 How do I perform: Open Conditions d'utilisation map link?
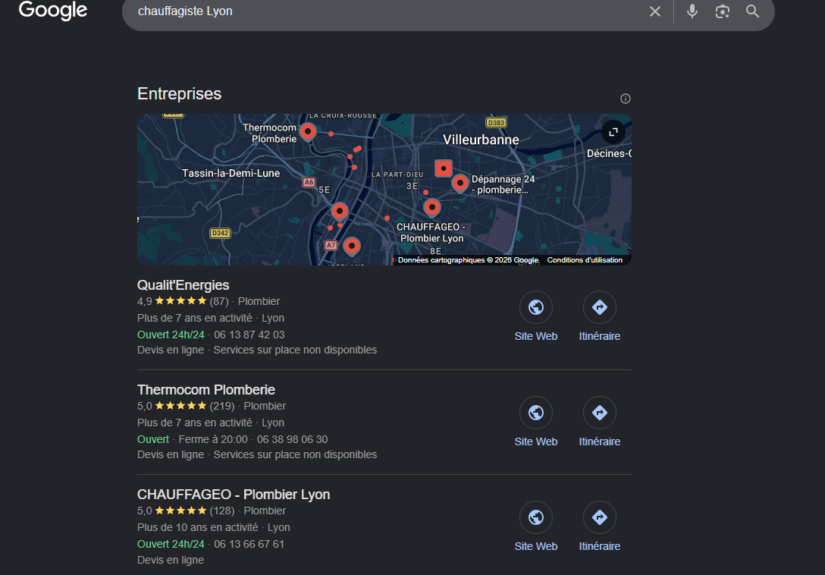[x=585, y=260]
